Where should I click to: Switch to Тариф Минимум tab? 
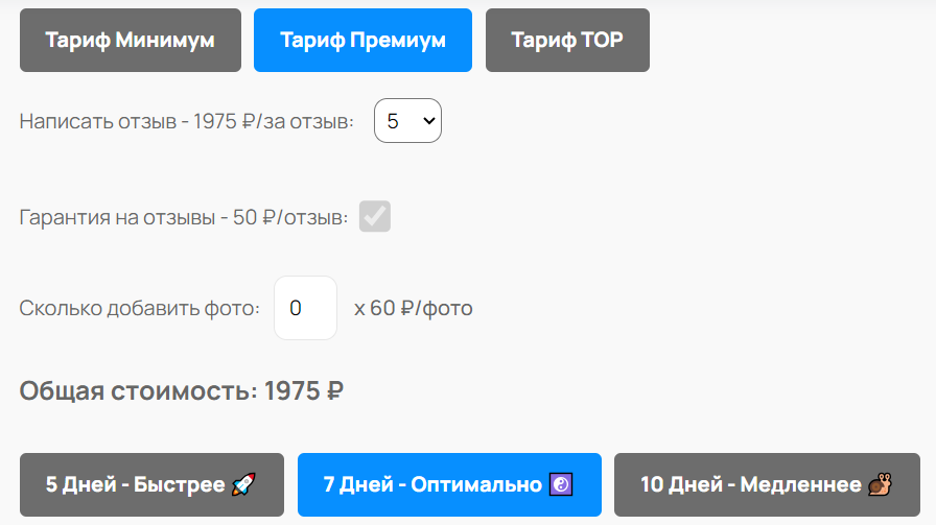[130, 40]
